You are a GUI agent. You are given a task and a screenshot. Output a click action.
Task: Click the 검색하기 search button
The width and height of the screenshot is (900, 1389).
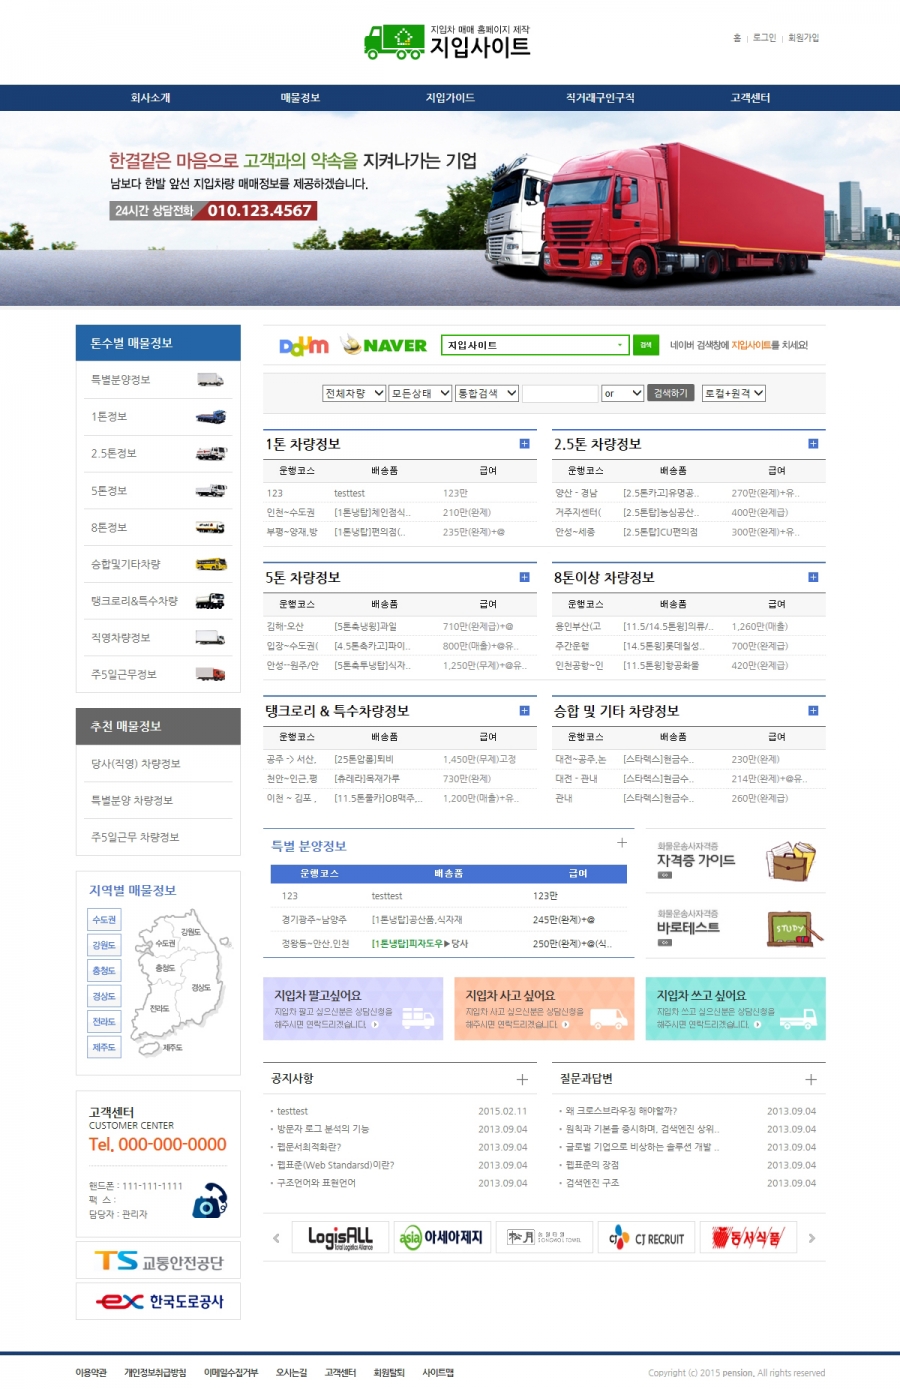[670, 394]
